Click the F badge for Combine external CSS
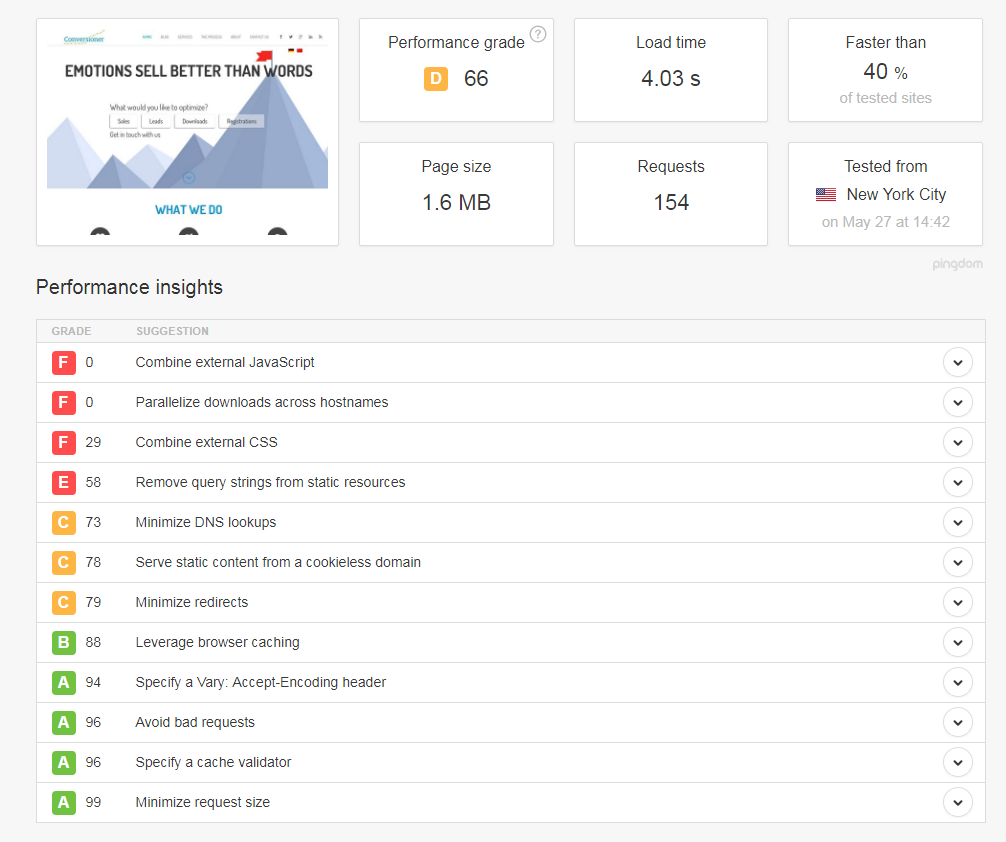The width and height of the screenshot is (1006, 842). coord(64,442)
